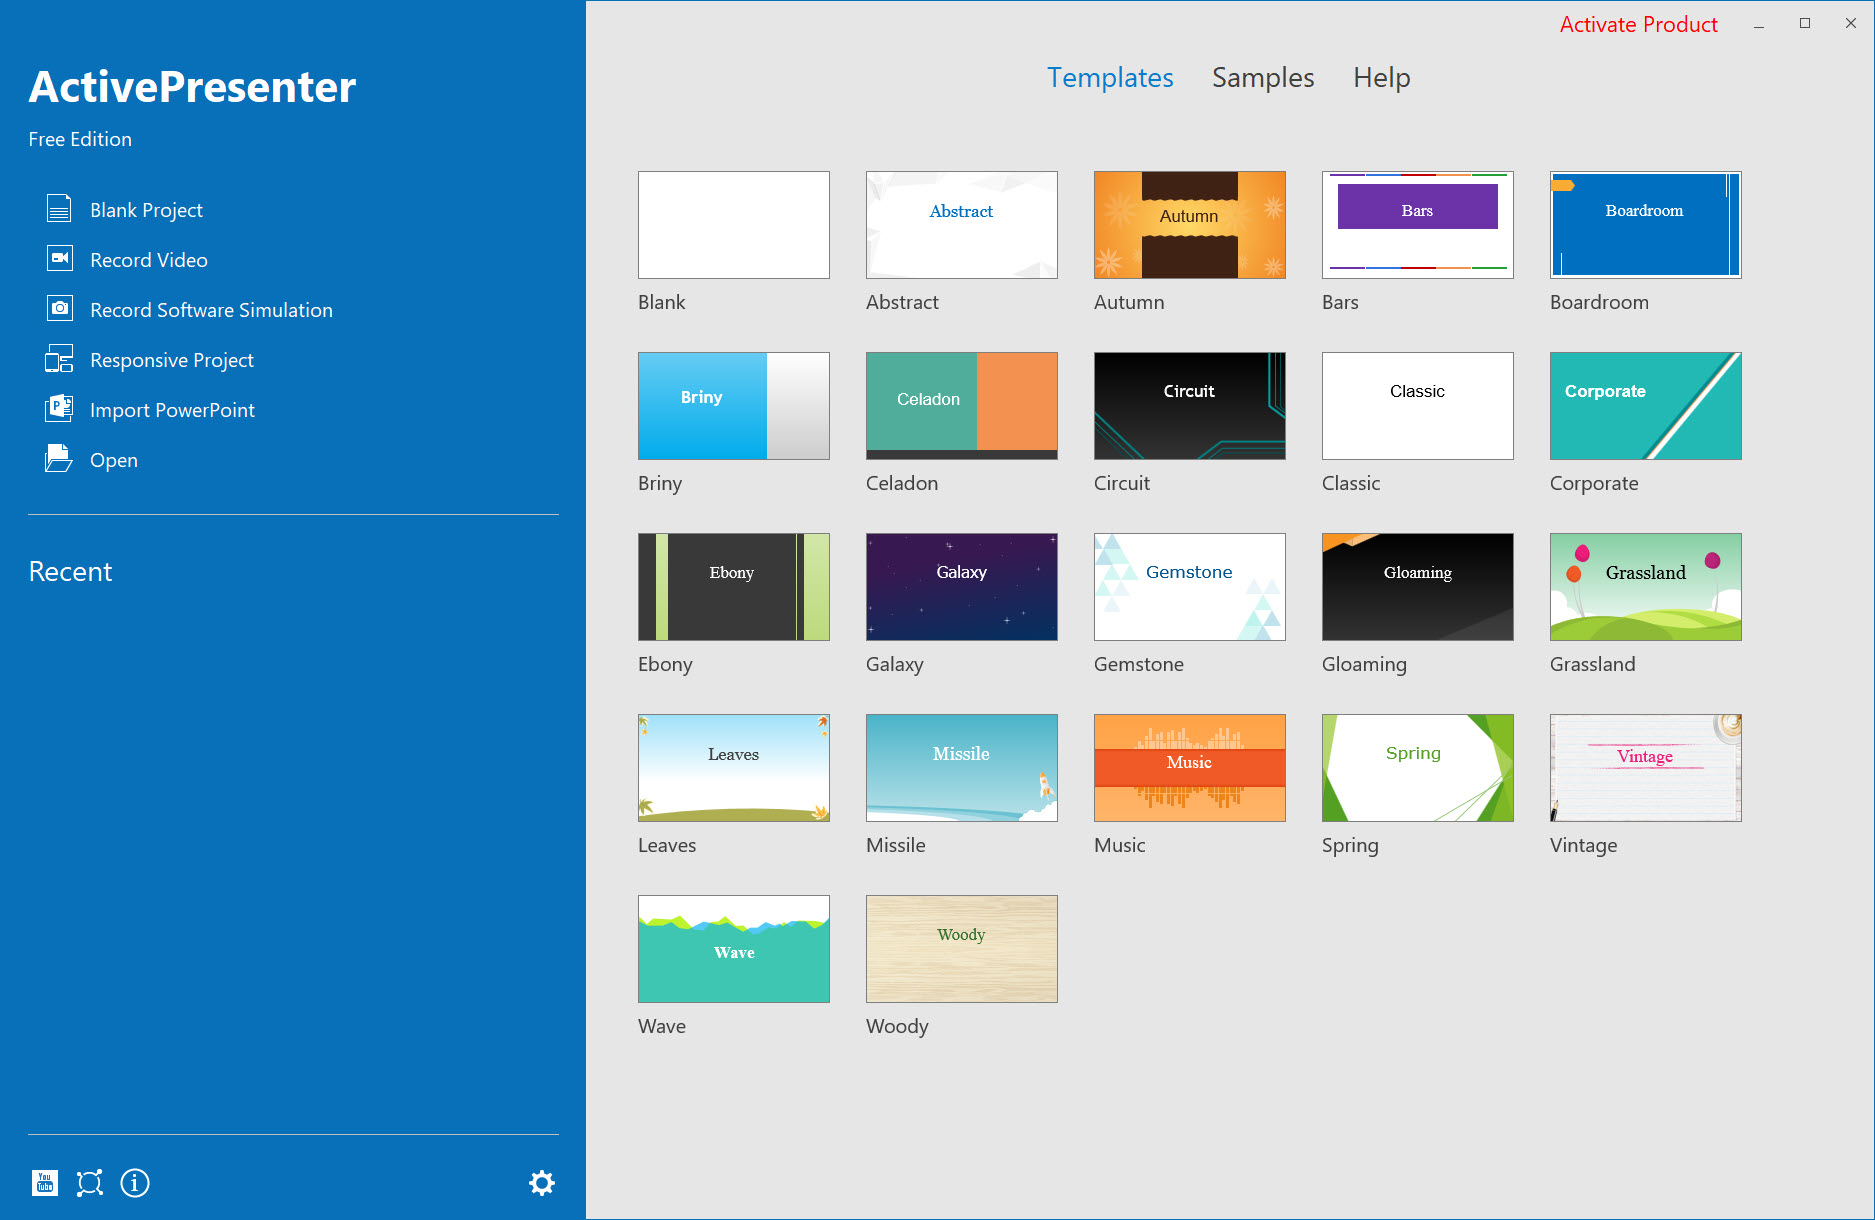Choose the Corporate template thumbnail

click(x=1646, y=406)
